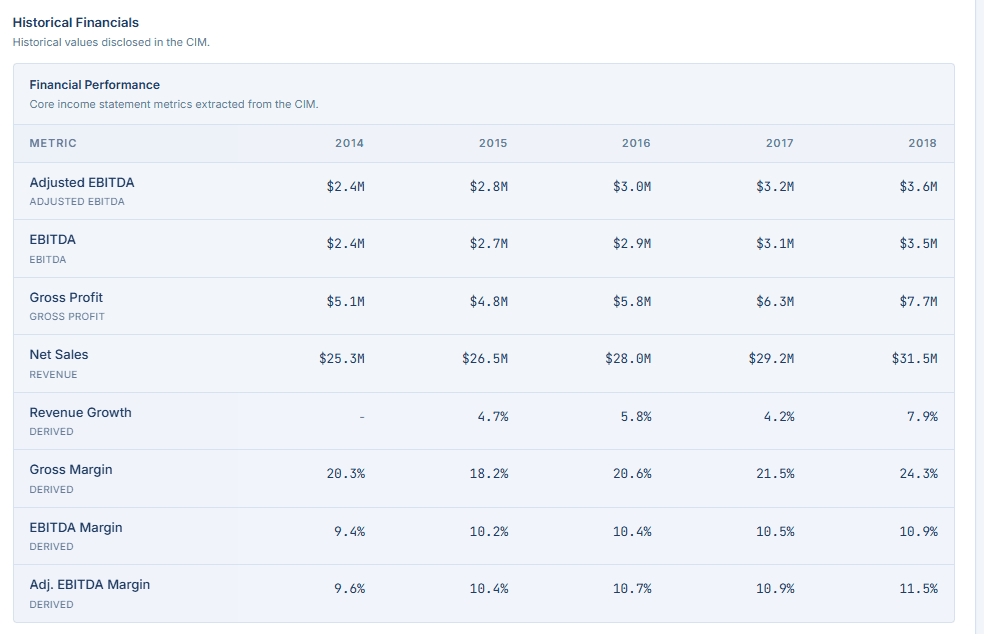The image size is (984, 634).
Task: Select the EBITDA Margin row label
Action: tap(76, 527)
